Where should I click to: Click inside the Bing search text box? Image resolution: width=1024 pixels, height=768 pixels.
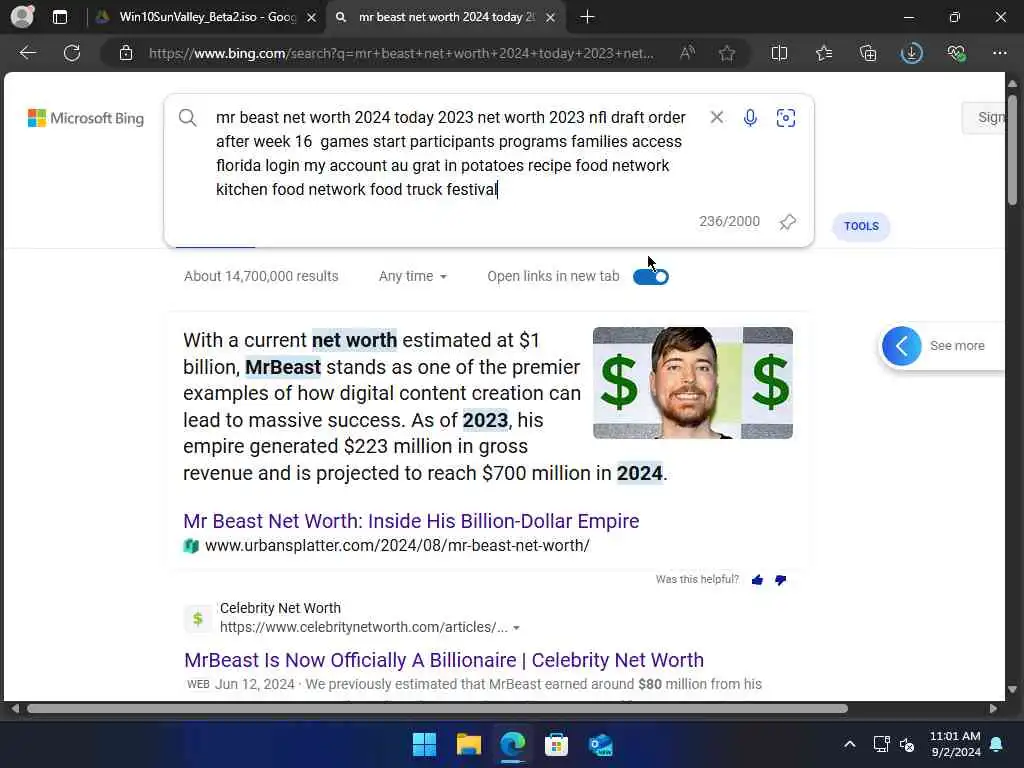[x=451, y=153]
